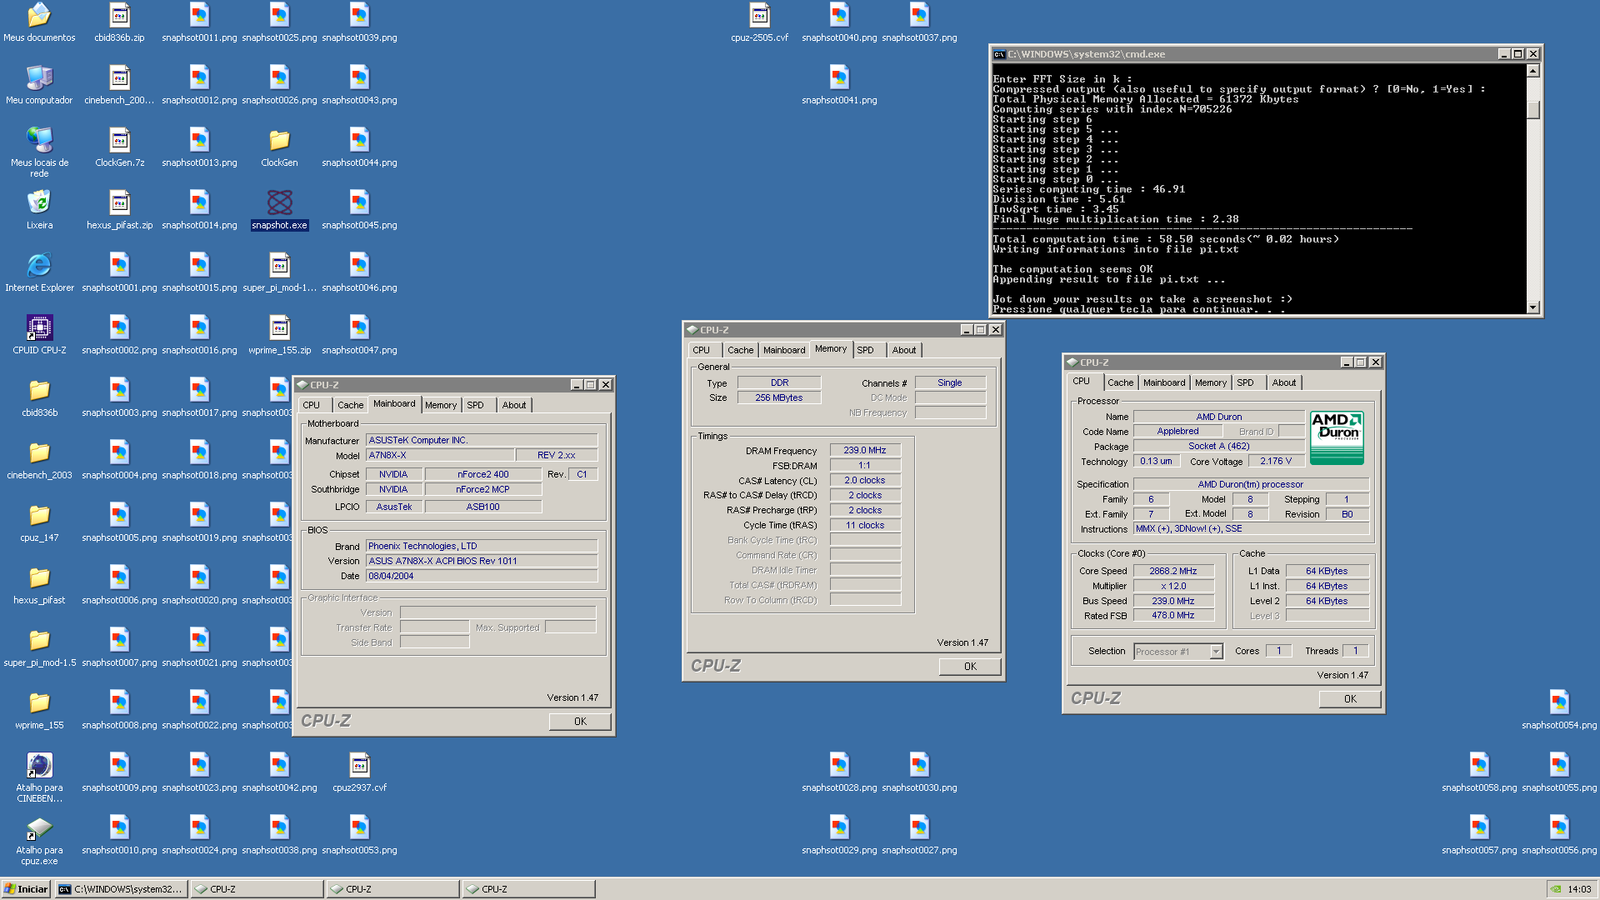Image resolution: width=1600 pixels, height=900 pixels.
Task: Open the cinebench_2003 folder
Action: point(39,455)
